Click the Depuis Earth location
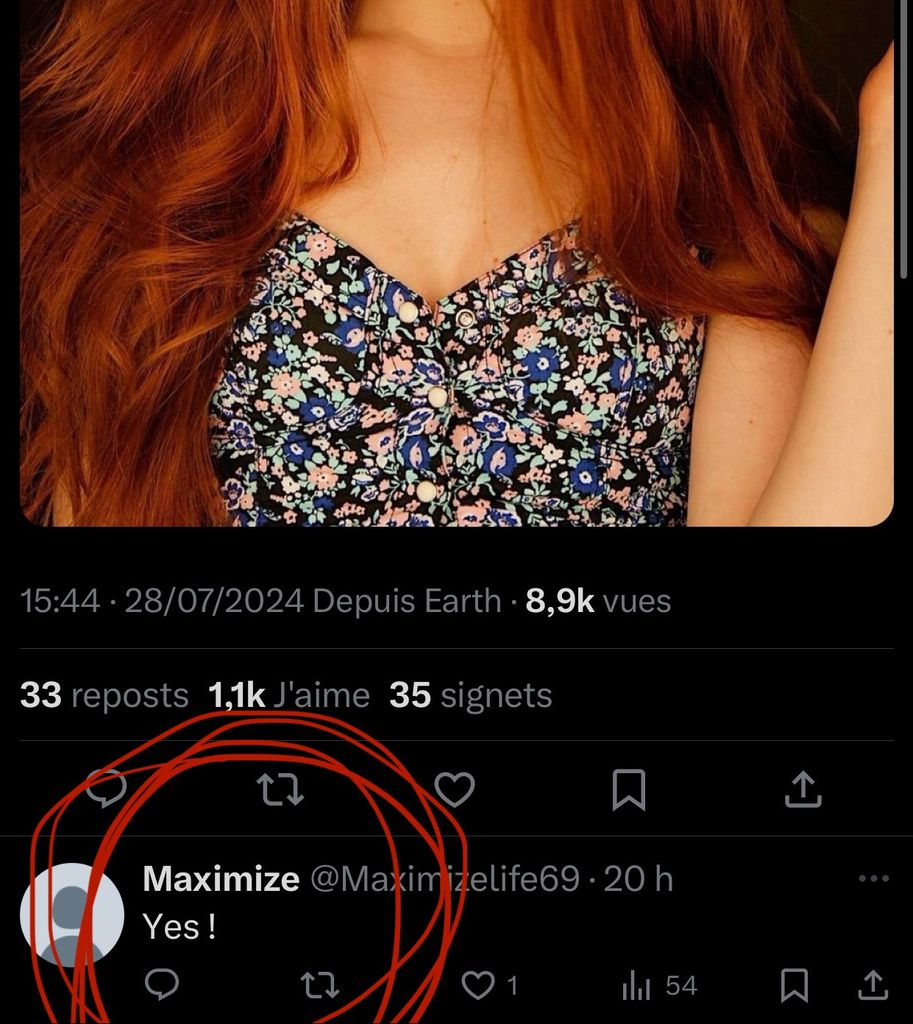The width and height of the screenshot is (913, 1024). [x=407, y=601]
